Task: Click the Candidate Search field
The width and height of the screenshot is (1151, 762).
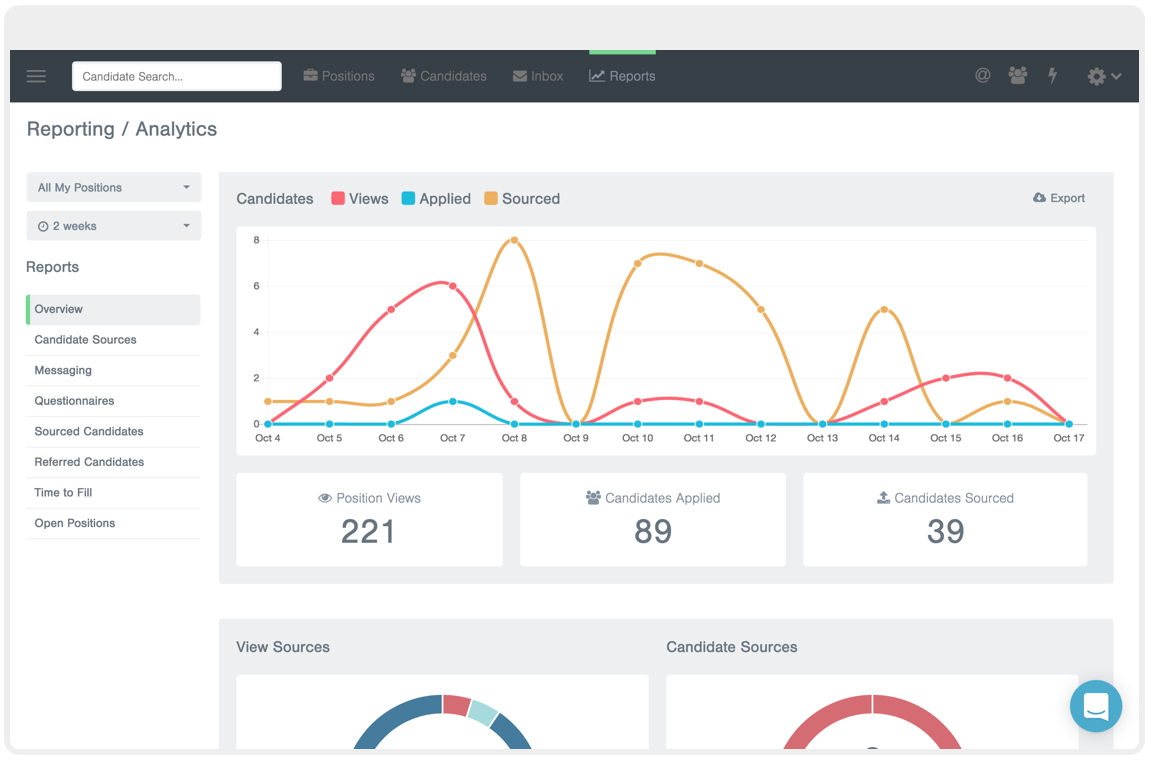Action: pyautogui.click(x=176, y=76)
